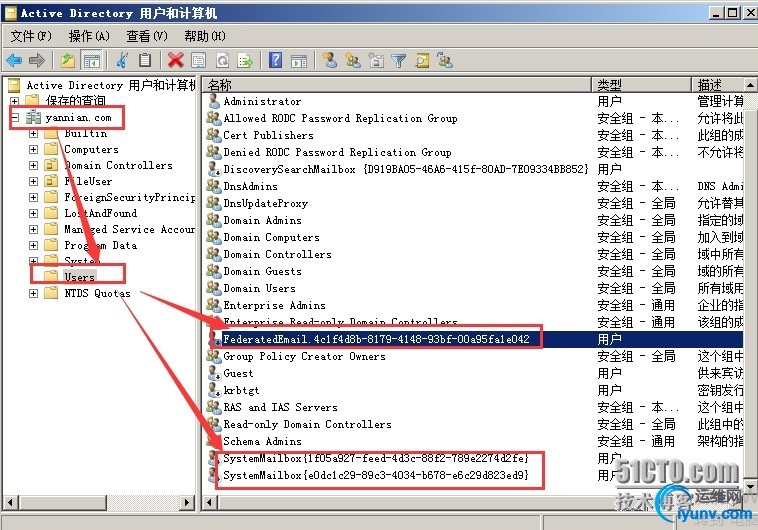Expand the Builtin folder node
The height and width of the screenshot is (530, 758).
pyautogui.click(x=33, y=133)
